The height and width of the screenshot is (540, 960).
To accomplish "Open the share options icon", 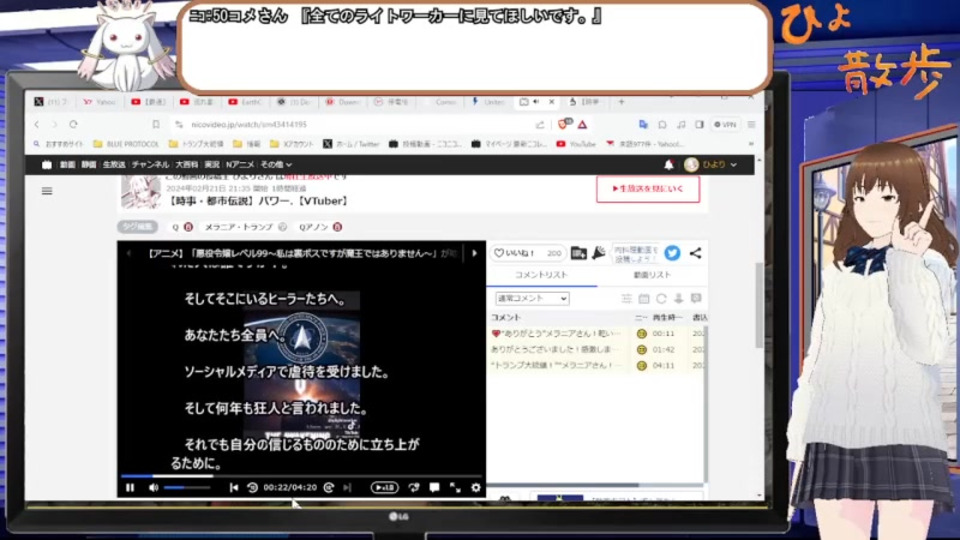I will click(x=695, y=253).
